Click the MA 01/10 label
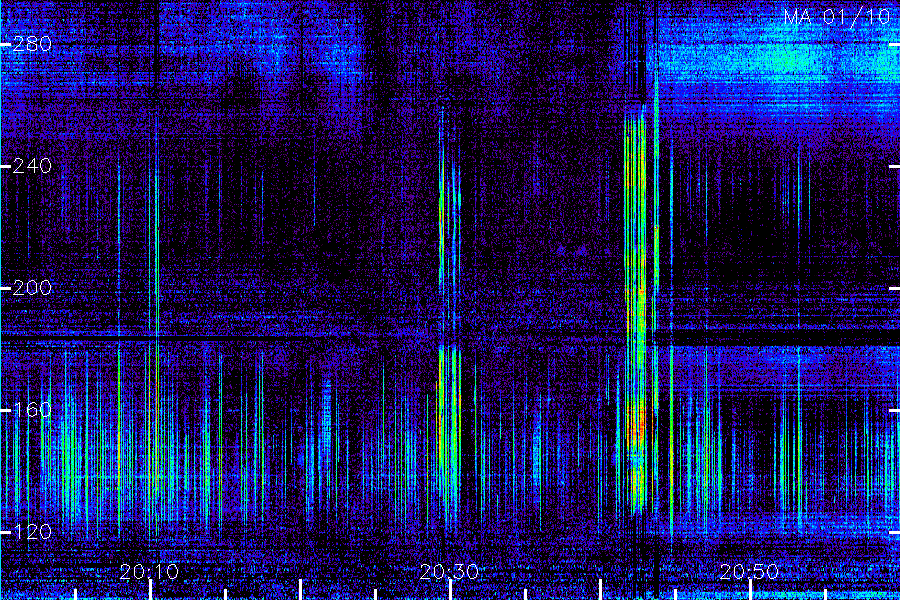 point(837,17)
